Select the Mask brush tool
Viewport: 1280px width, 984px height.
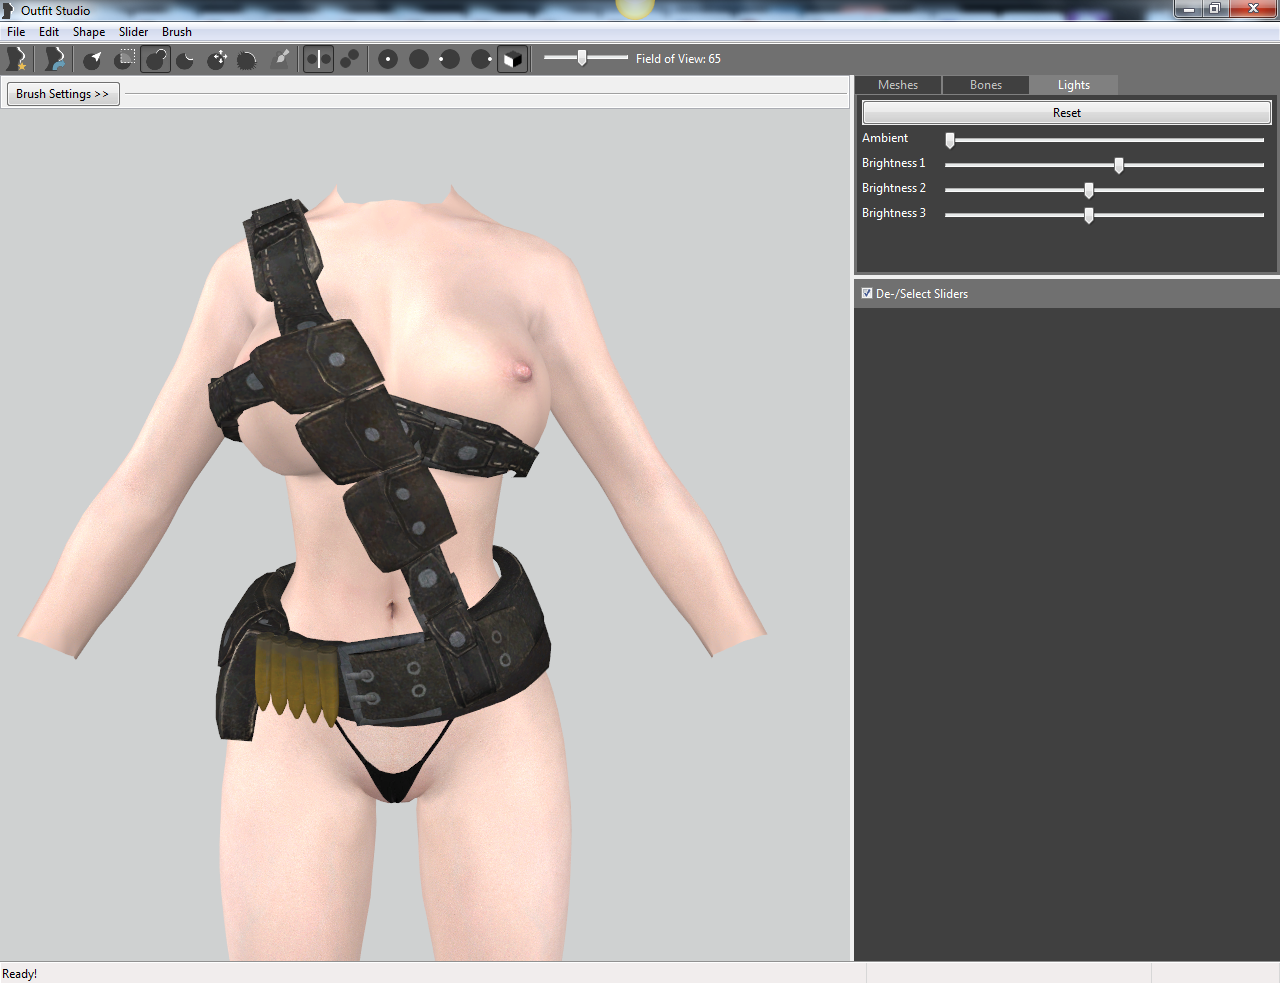click(124, 59)
